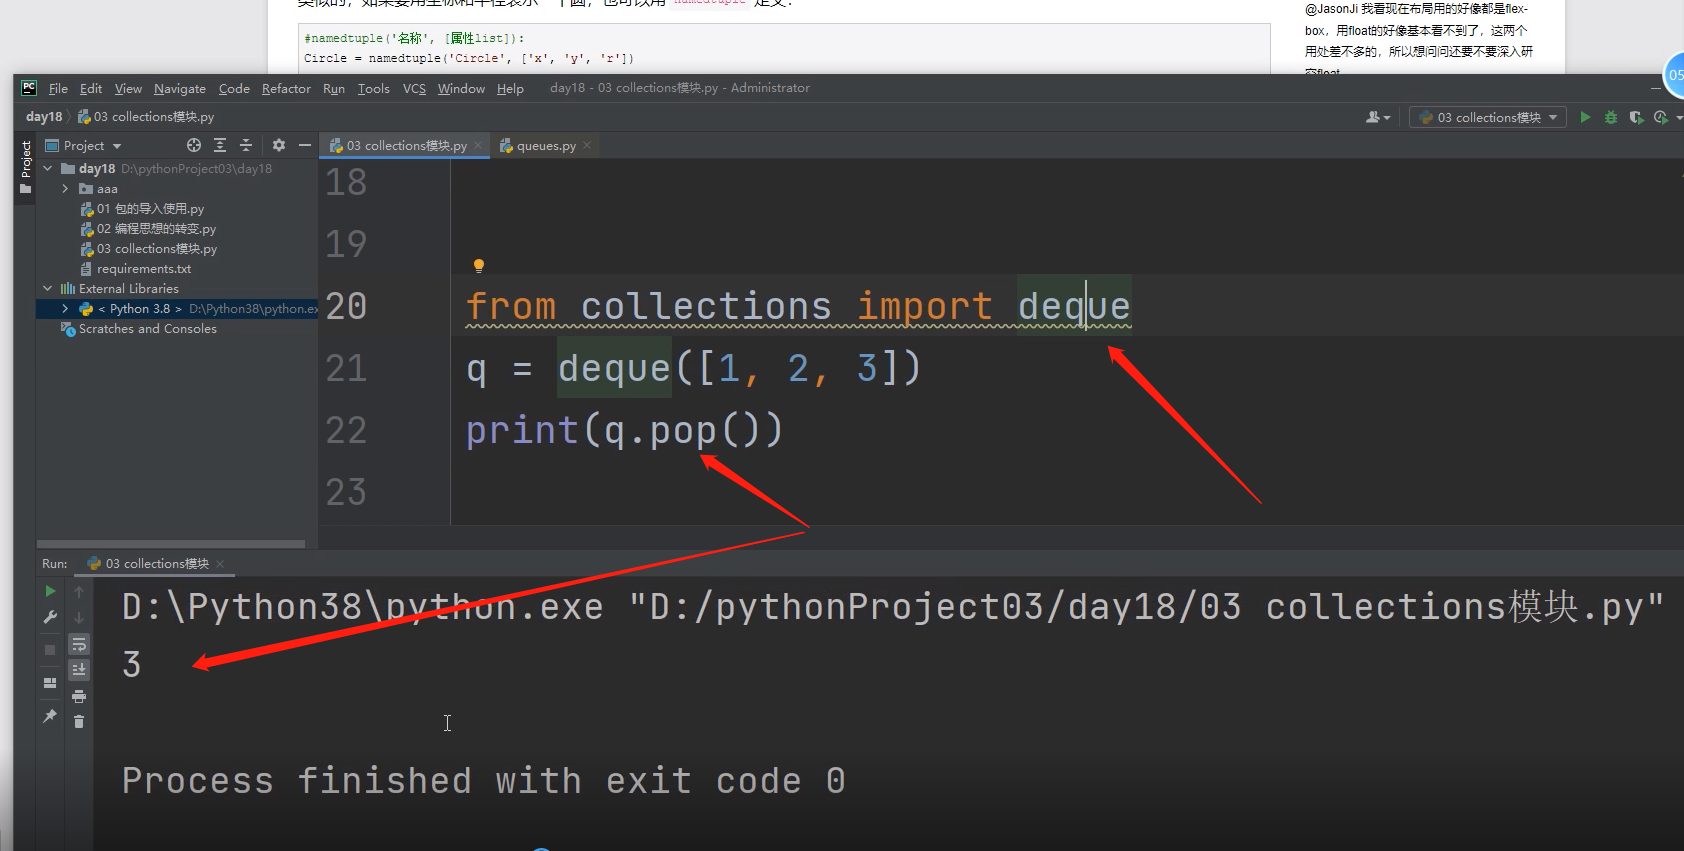The image size is (1684, 851).
Task: Toggle scroll to end in Run console
Action: tap(79, 669)
